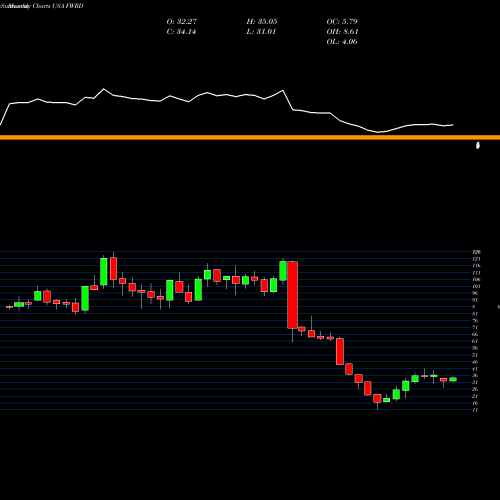This screenshot has height=500, width=500.
Task: Click the 31 price axis label
Action: click(x=475, y=382)
